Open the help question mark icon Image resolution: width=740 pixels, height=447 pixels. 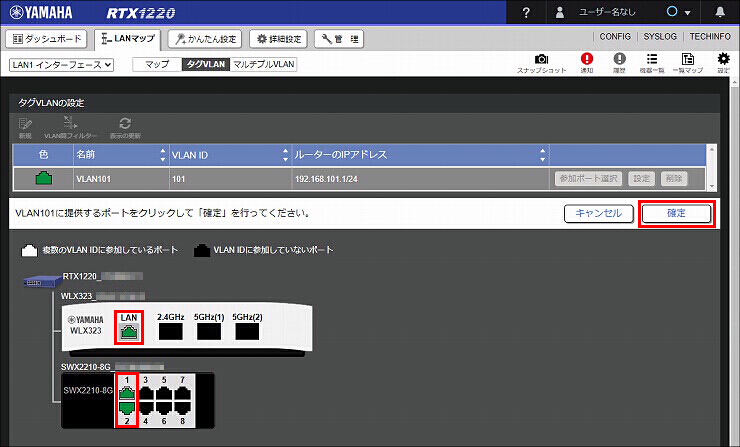pos(526,13)
